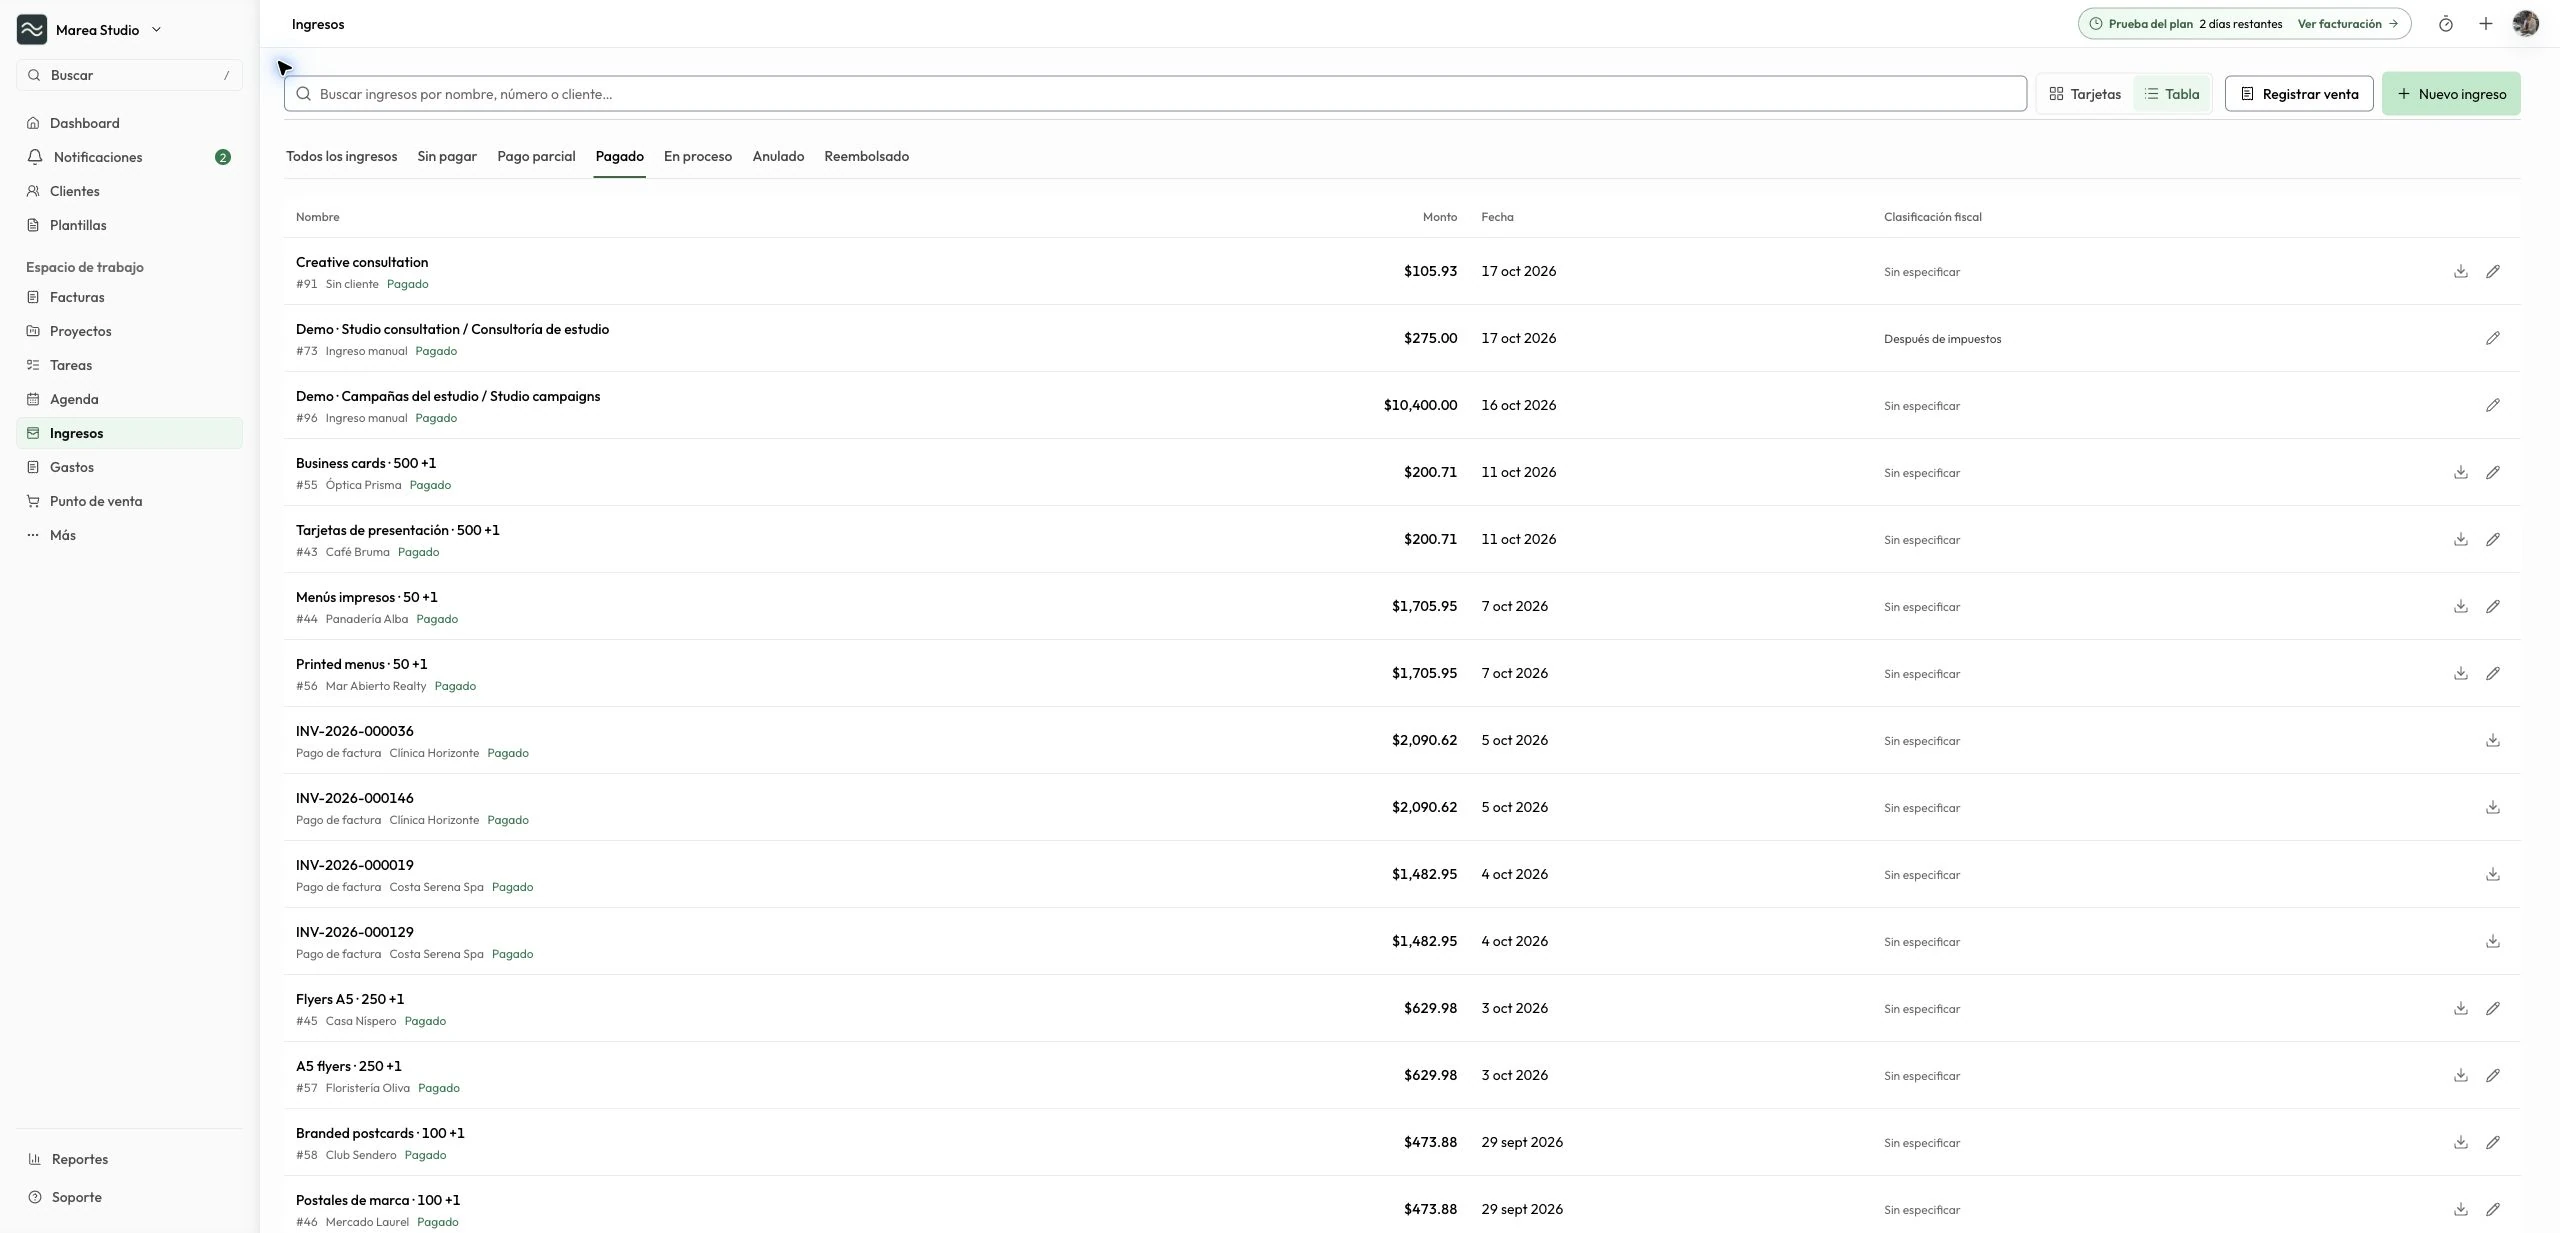The height and width of the screenshot is (1233, 2560).
Task: Edit the Demo Campañas del estudio entry
Action: coord(2493,406)
